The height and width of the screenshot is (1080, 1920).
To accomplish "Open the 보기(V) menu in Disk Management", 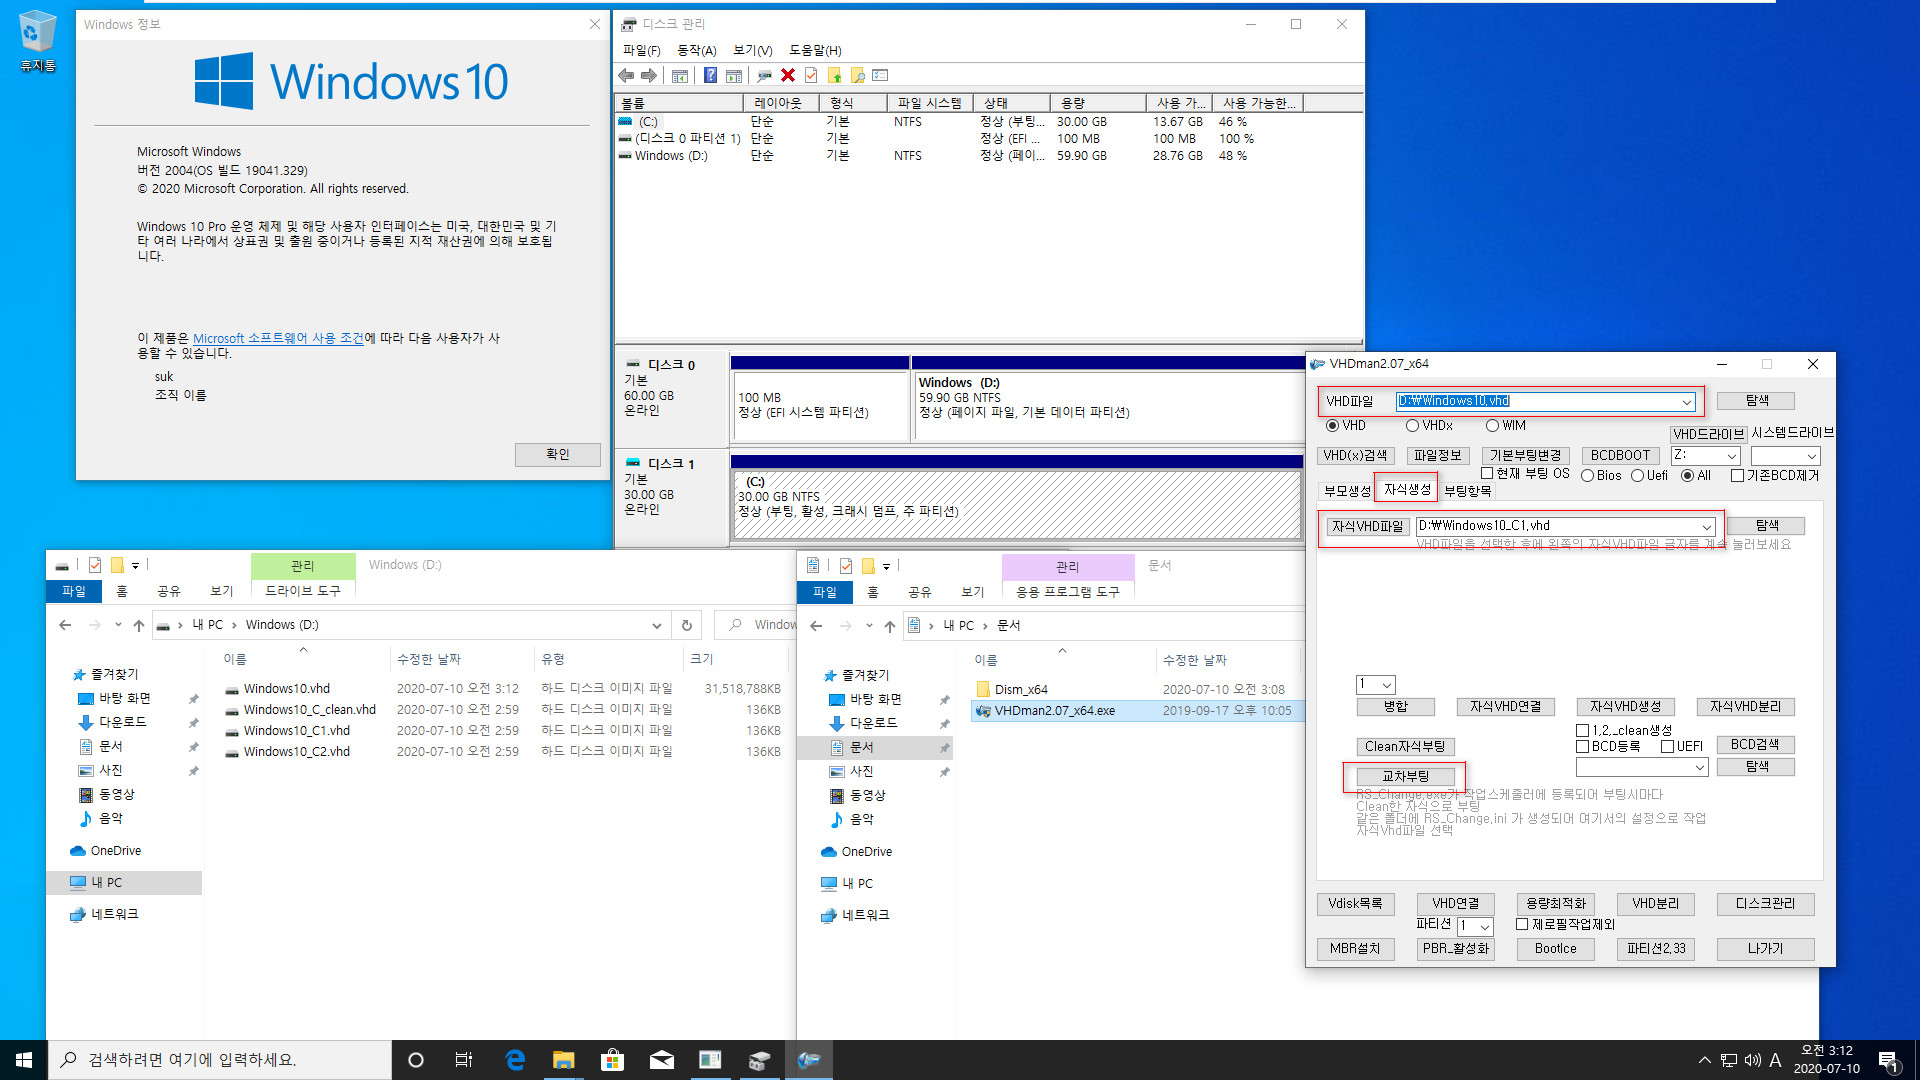I will [753, 50].
